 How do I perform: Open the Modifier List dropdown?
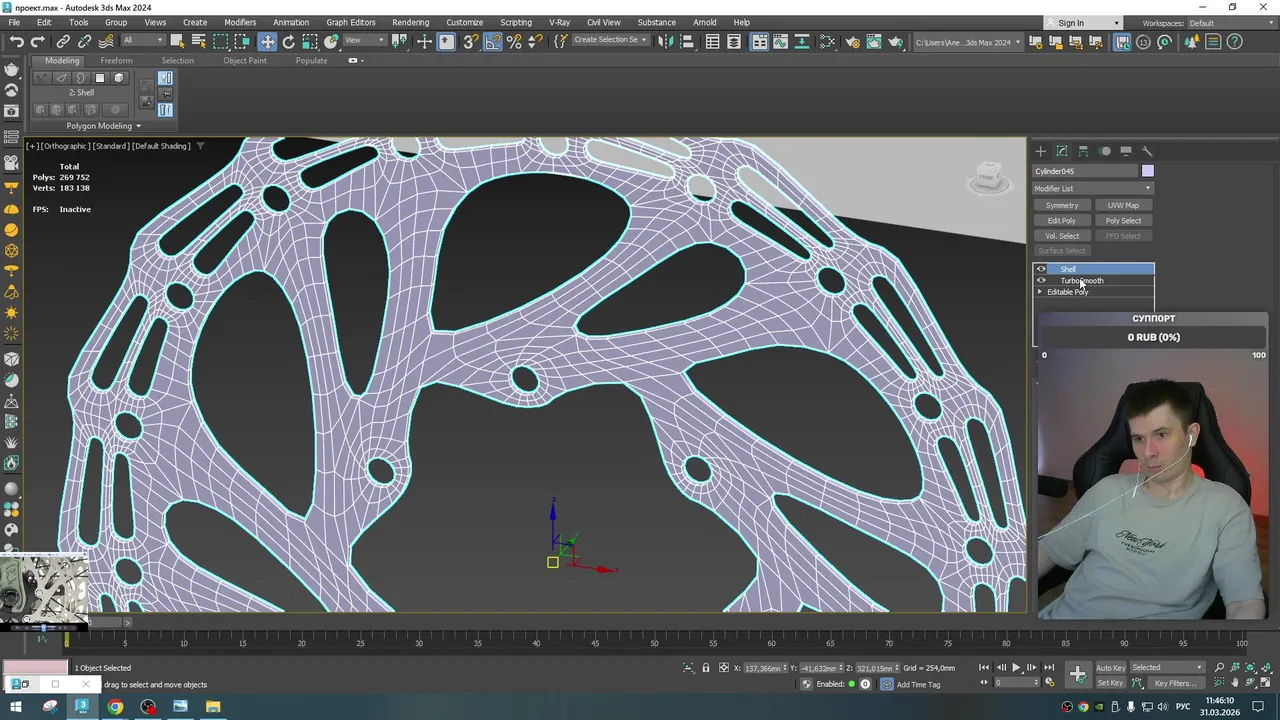pyautogui.click(x=1092, y=189)
